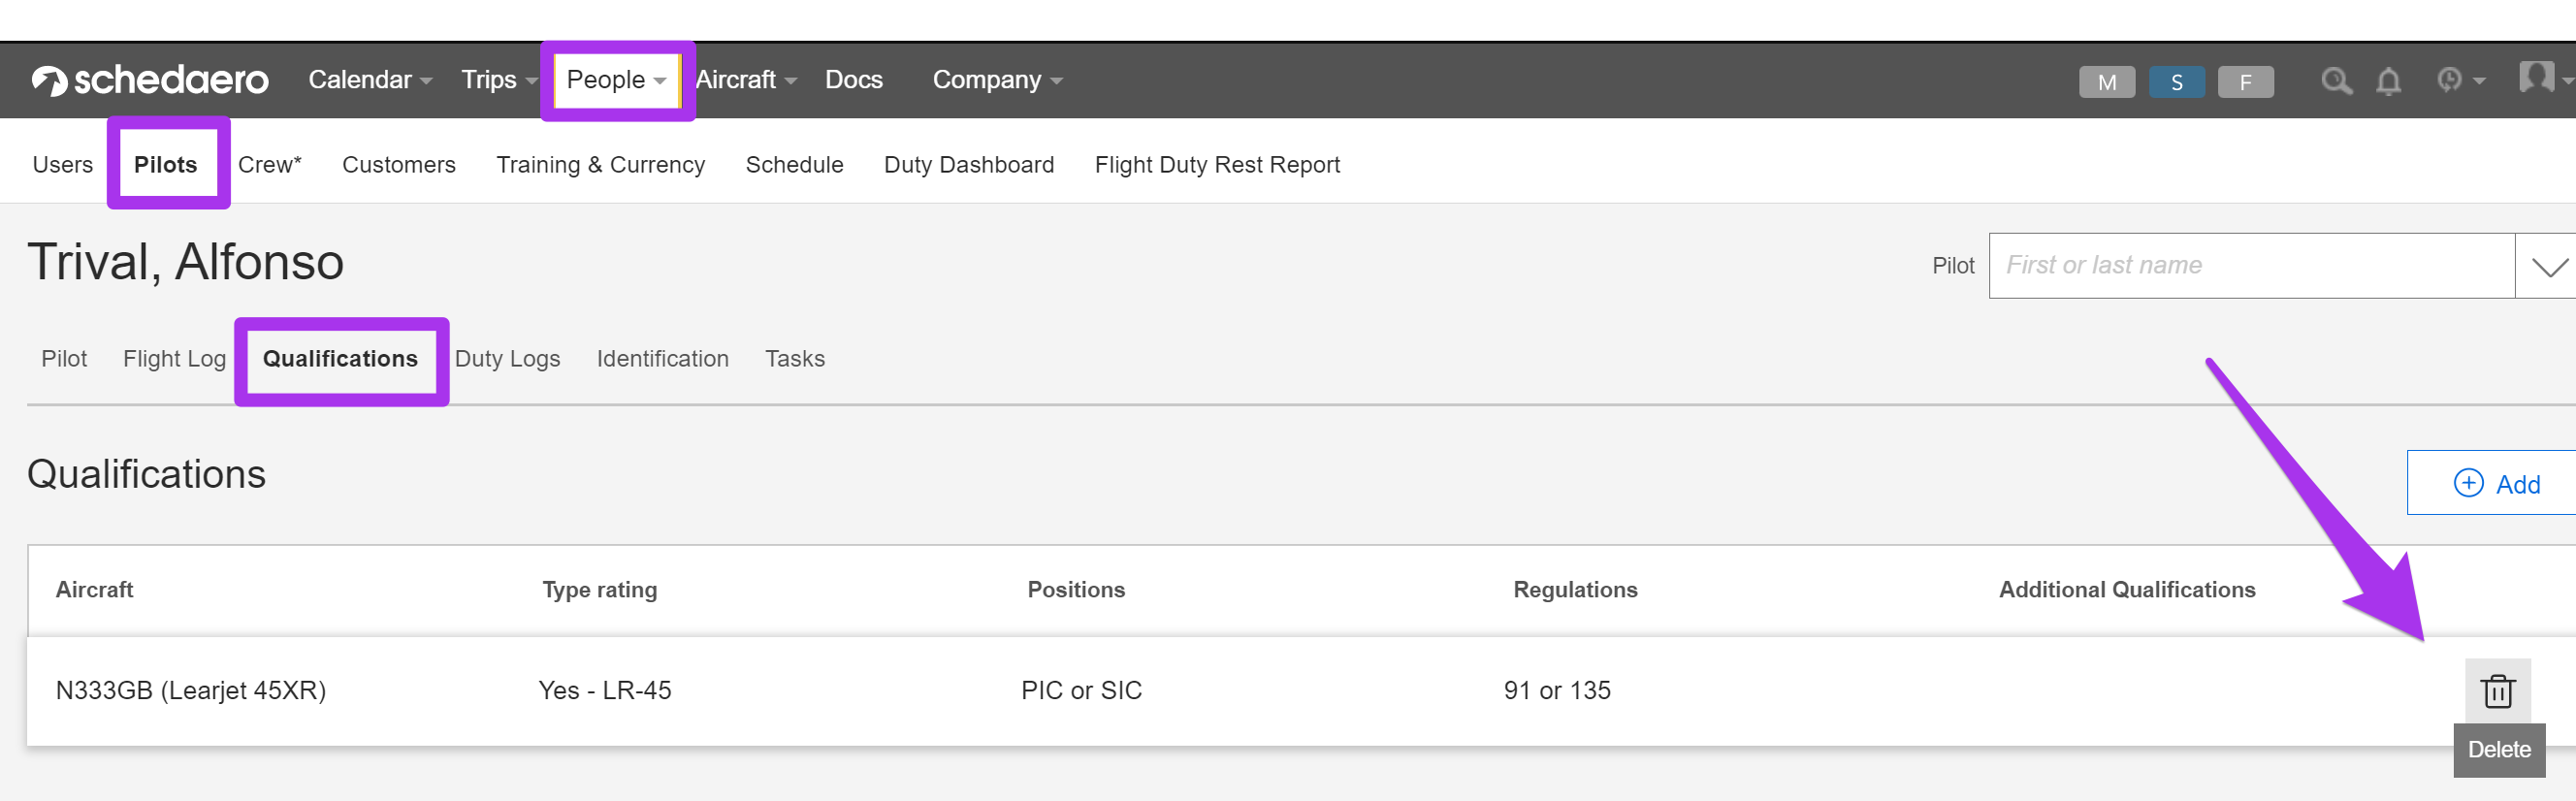Go to Training & Currency page
The width and height of the screenshot is (2576, 801).
[x=600, y=165]
